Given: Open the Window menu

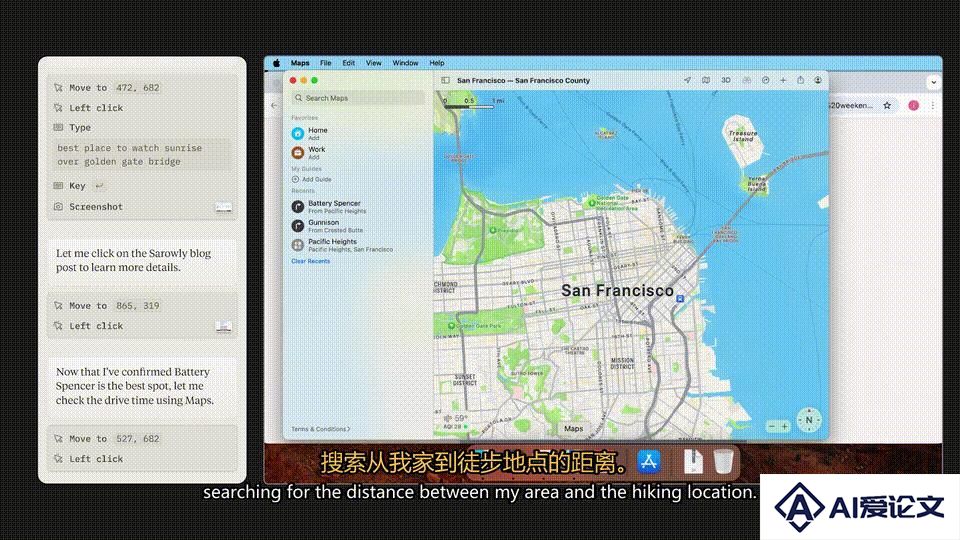Looking at the screenshot, I should point(405,63).
